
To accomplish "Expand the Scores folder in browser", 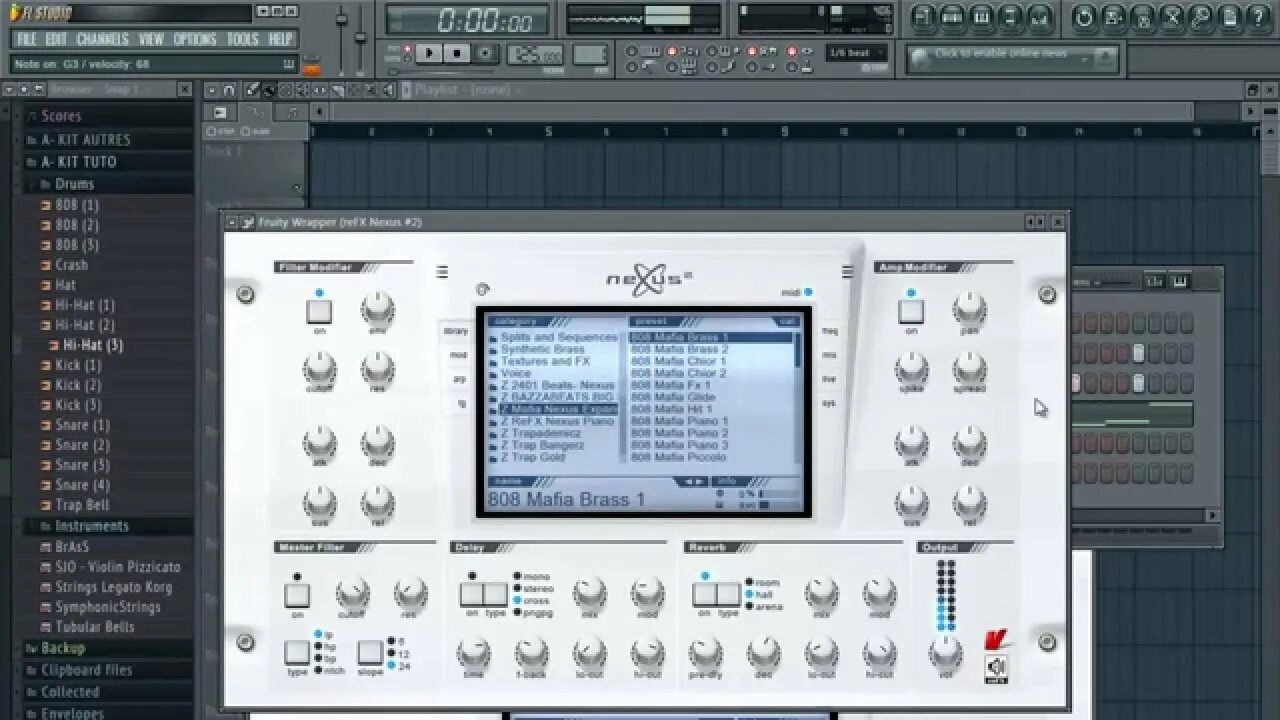I will pyautogui.click(x=60, y=116).
